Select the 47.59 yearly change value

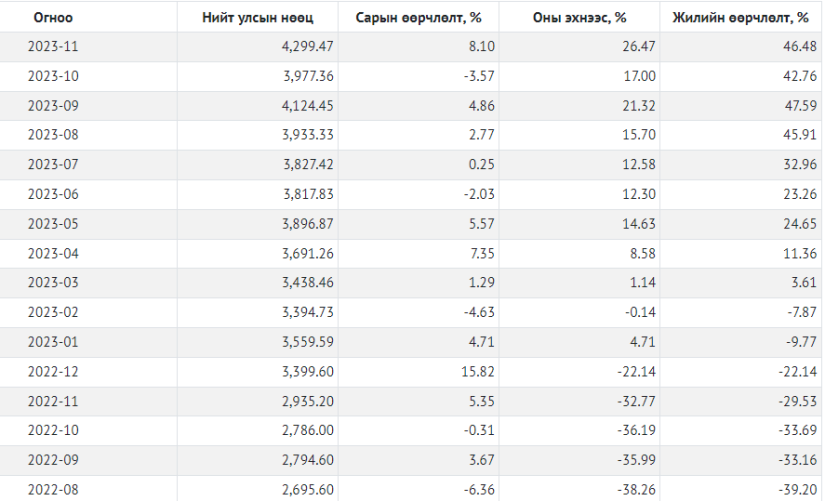(x=800, y=106)
